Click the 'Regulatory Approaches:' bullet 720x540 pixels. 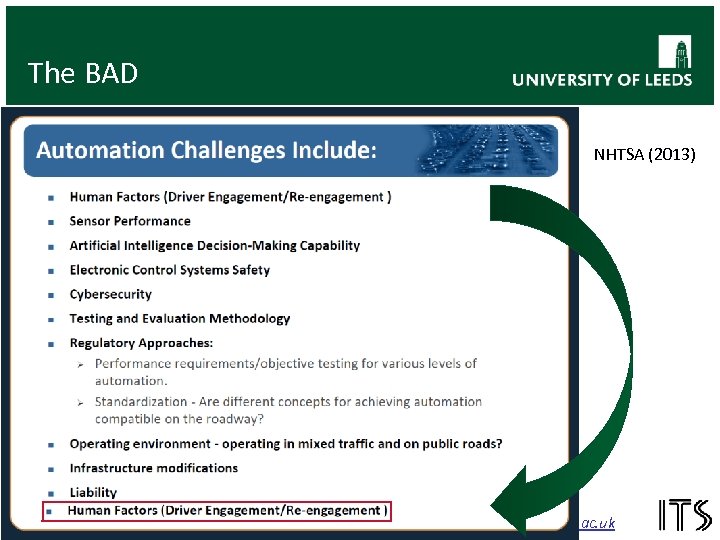click(x=141, y=343)
